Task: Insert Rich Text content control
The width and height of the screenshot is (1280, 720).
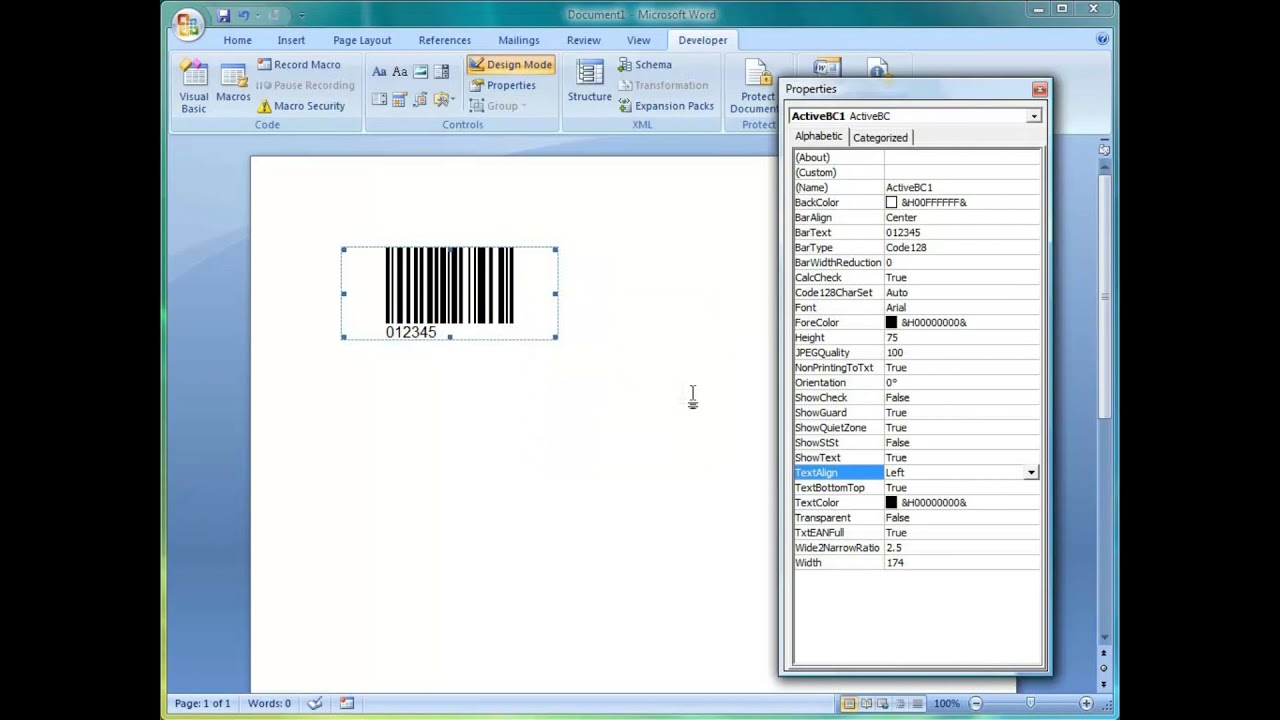Action: pyautogui.click(x=379, y=72)
